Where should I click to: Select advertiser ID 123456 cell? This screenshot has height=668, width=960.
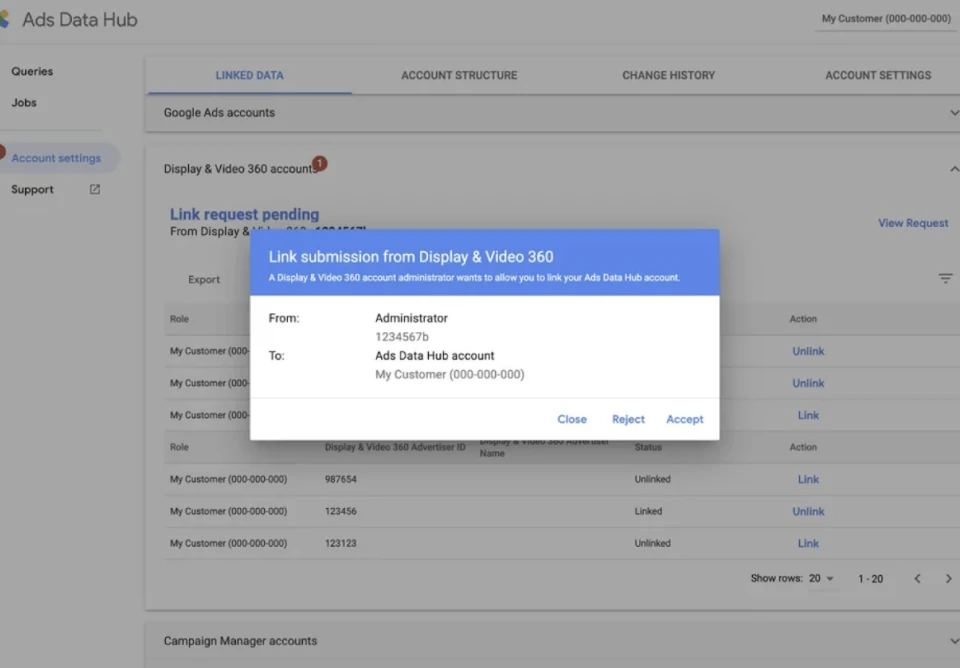341,511
